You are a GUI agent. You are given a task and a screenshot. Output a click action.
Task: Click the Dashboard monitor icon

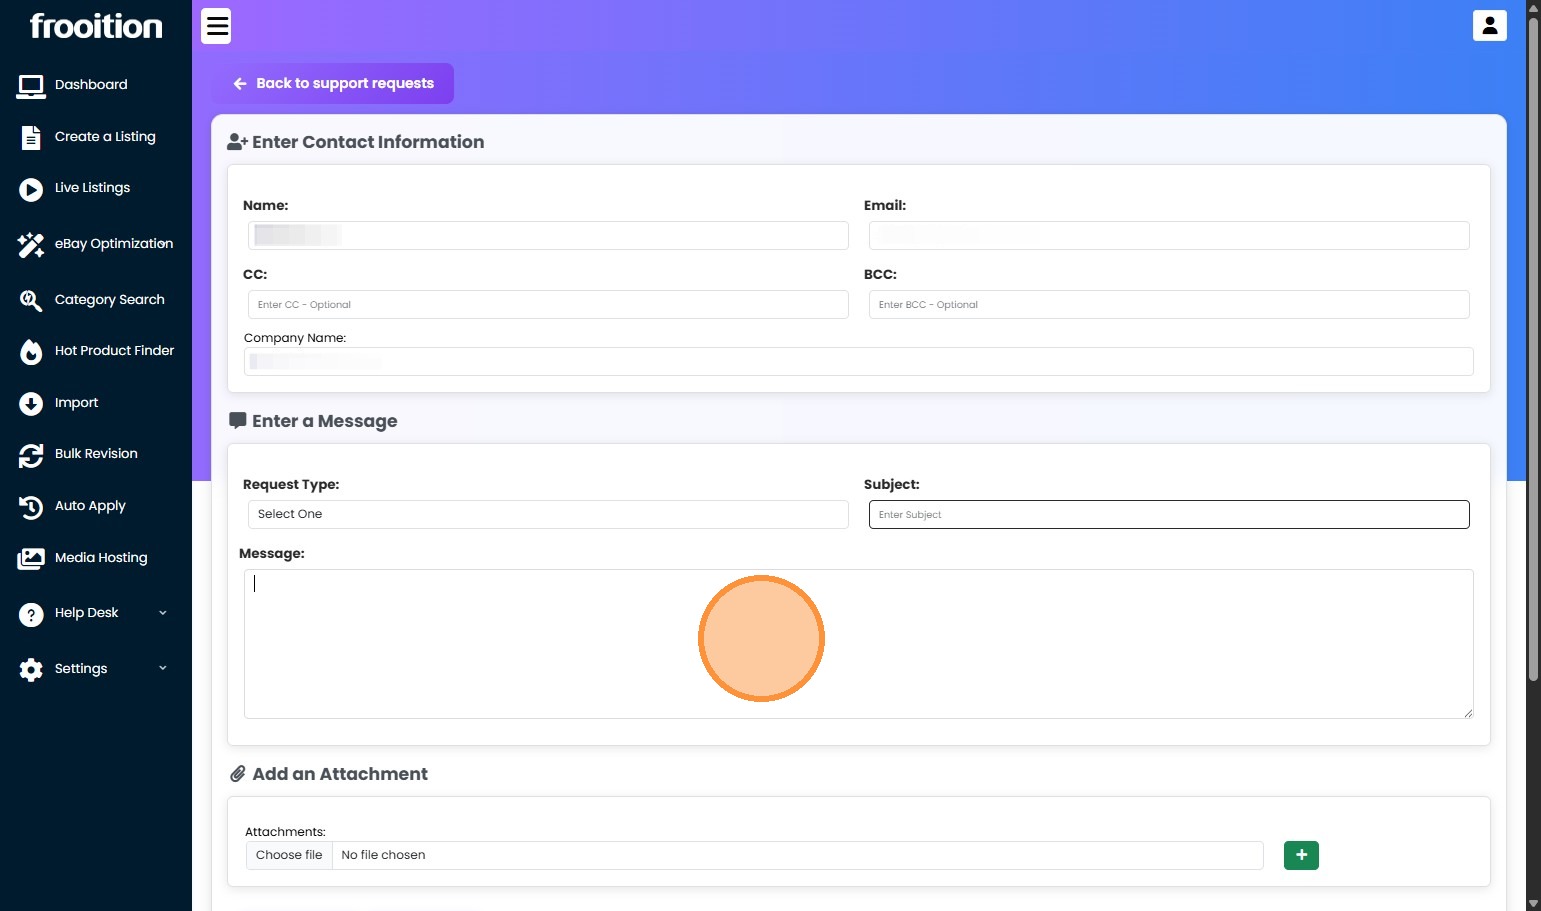pos(31,86)
